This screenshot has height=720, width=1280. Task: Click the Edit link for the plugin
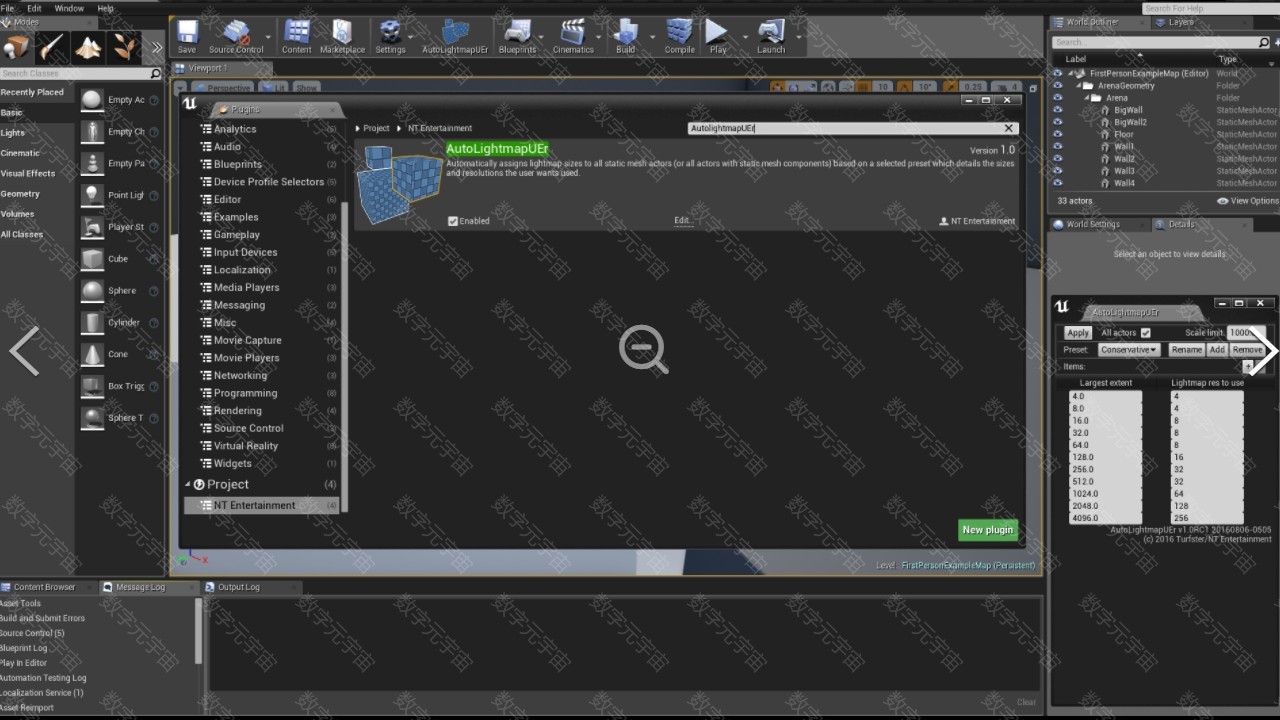click(x=682, y=221)
